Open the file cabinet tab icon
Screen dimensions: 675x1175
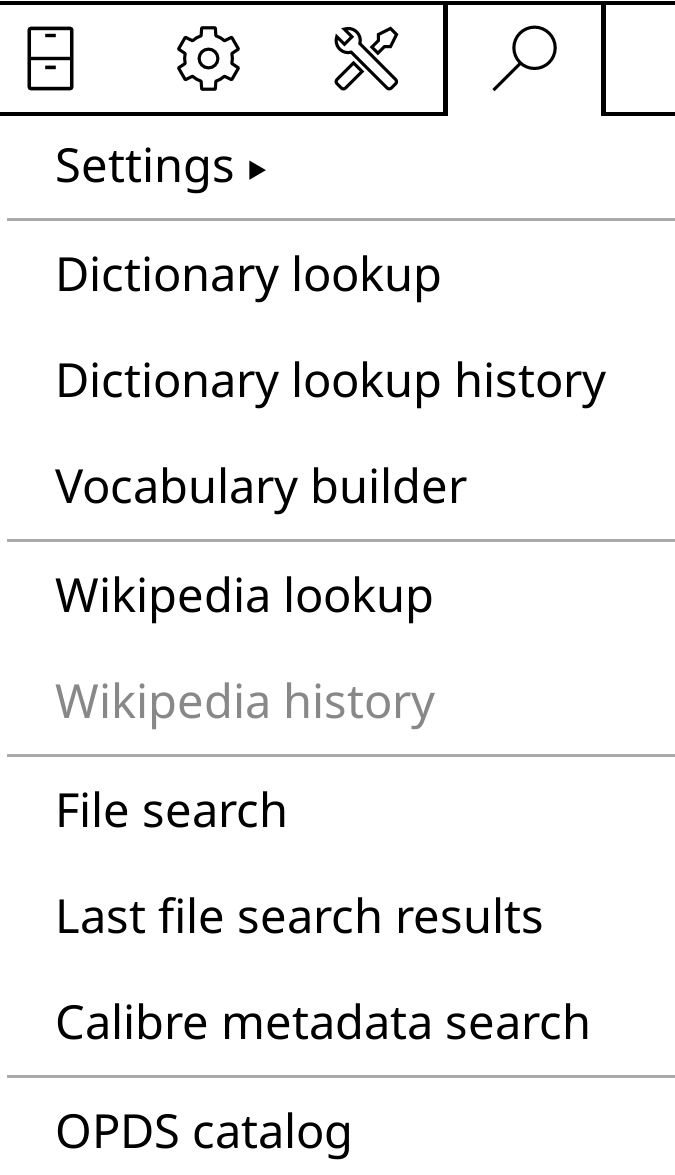coord(50,58)
